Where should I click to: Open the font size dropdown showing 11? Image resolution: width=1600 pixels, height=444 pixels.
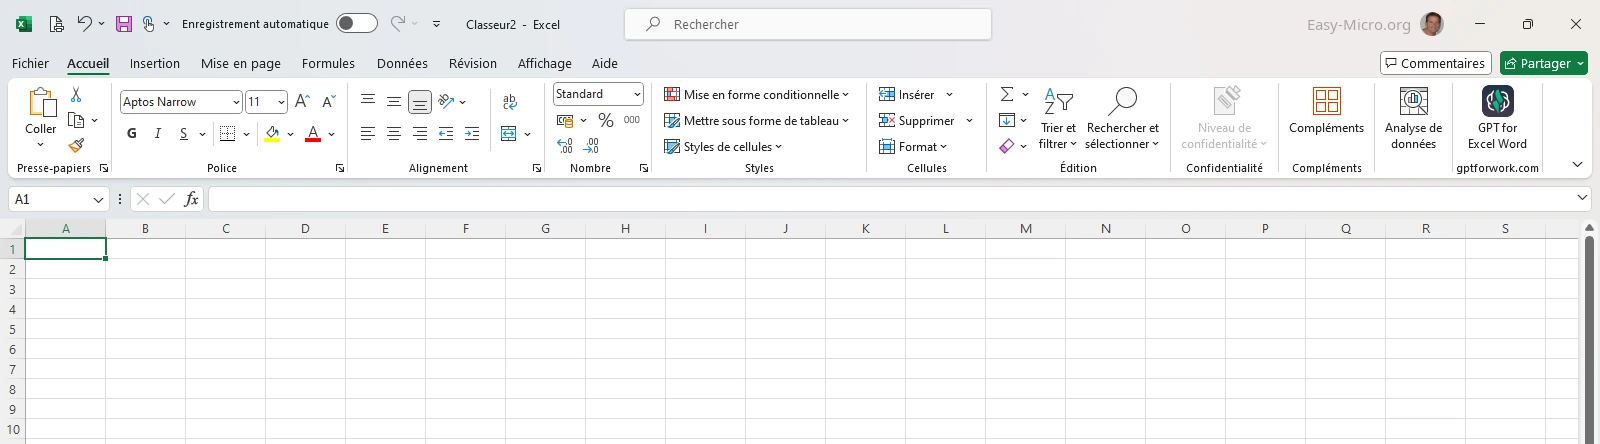(x=282, y=102)
